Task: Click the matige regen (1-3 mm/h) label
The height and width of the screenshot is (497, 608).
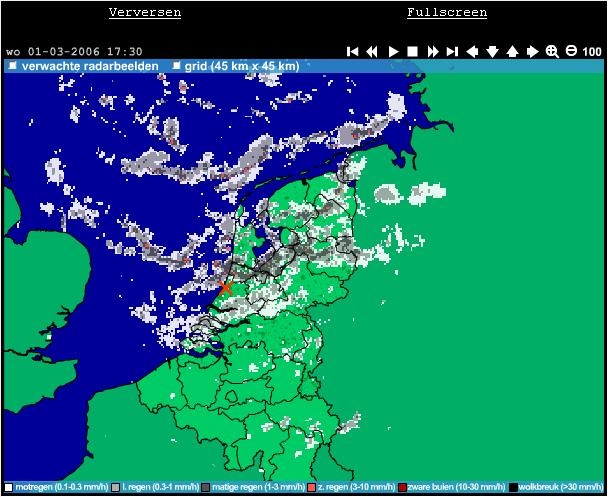Action: point(258,487)
